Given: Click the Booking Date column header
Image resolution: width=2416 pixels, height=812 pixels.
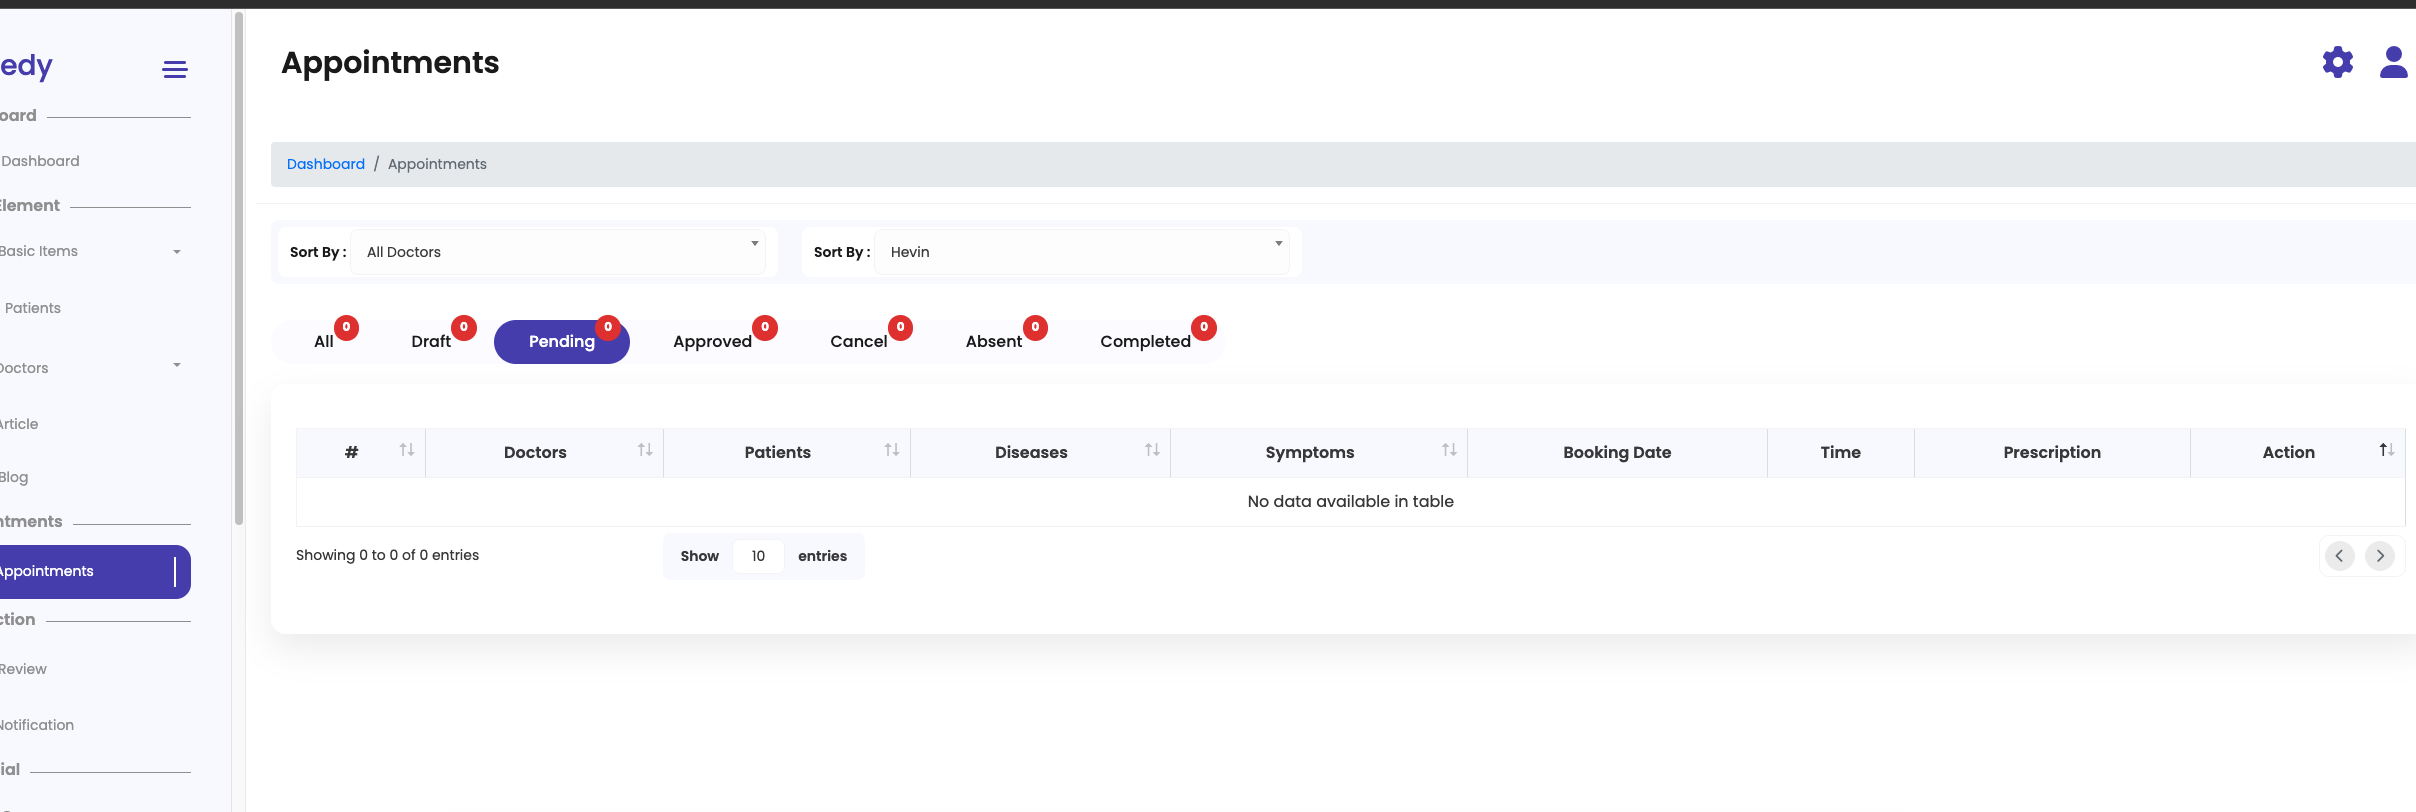Looking at the screenshot, I should [1617, 452].
